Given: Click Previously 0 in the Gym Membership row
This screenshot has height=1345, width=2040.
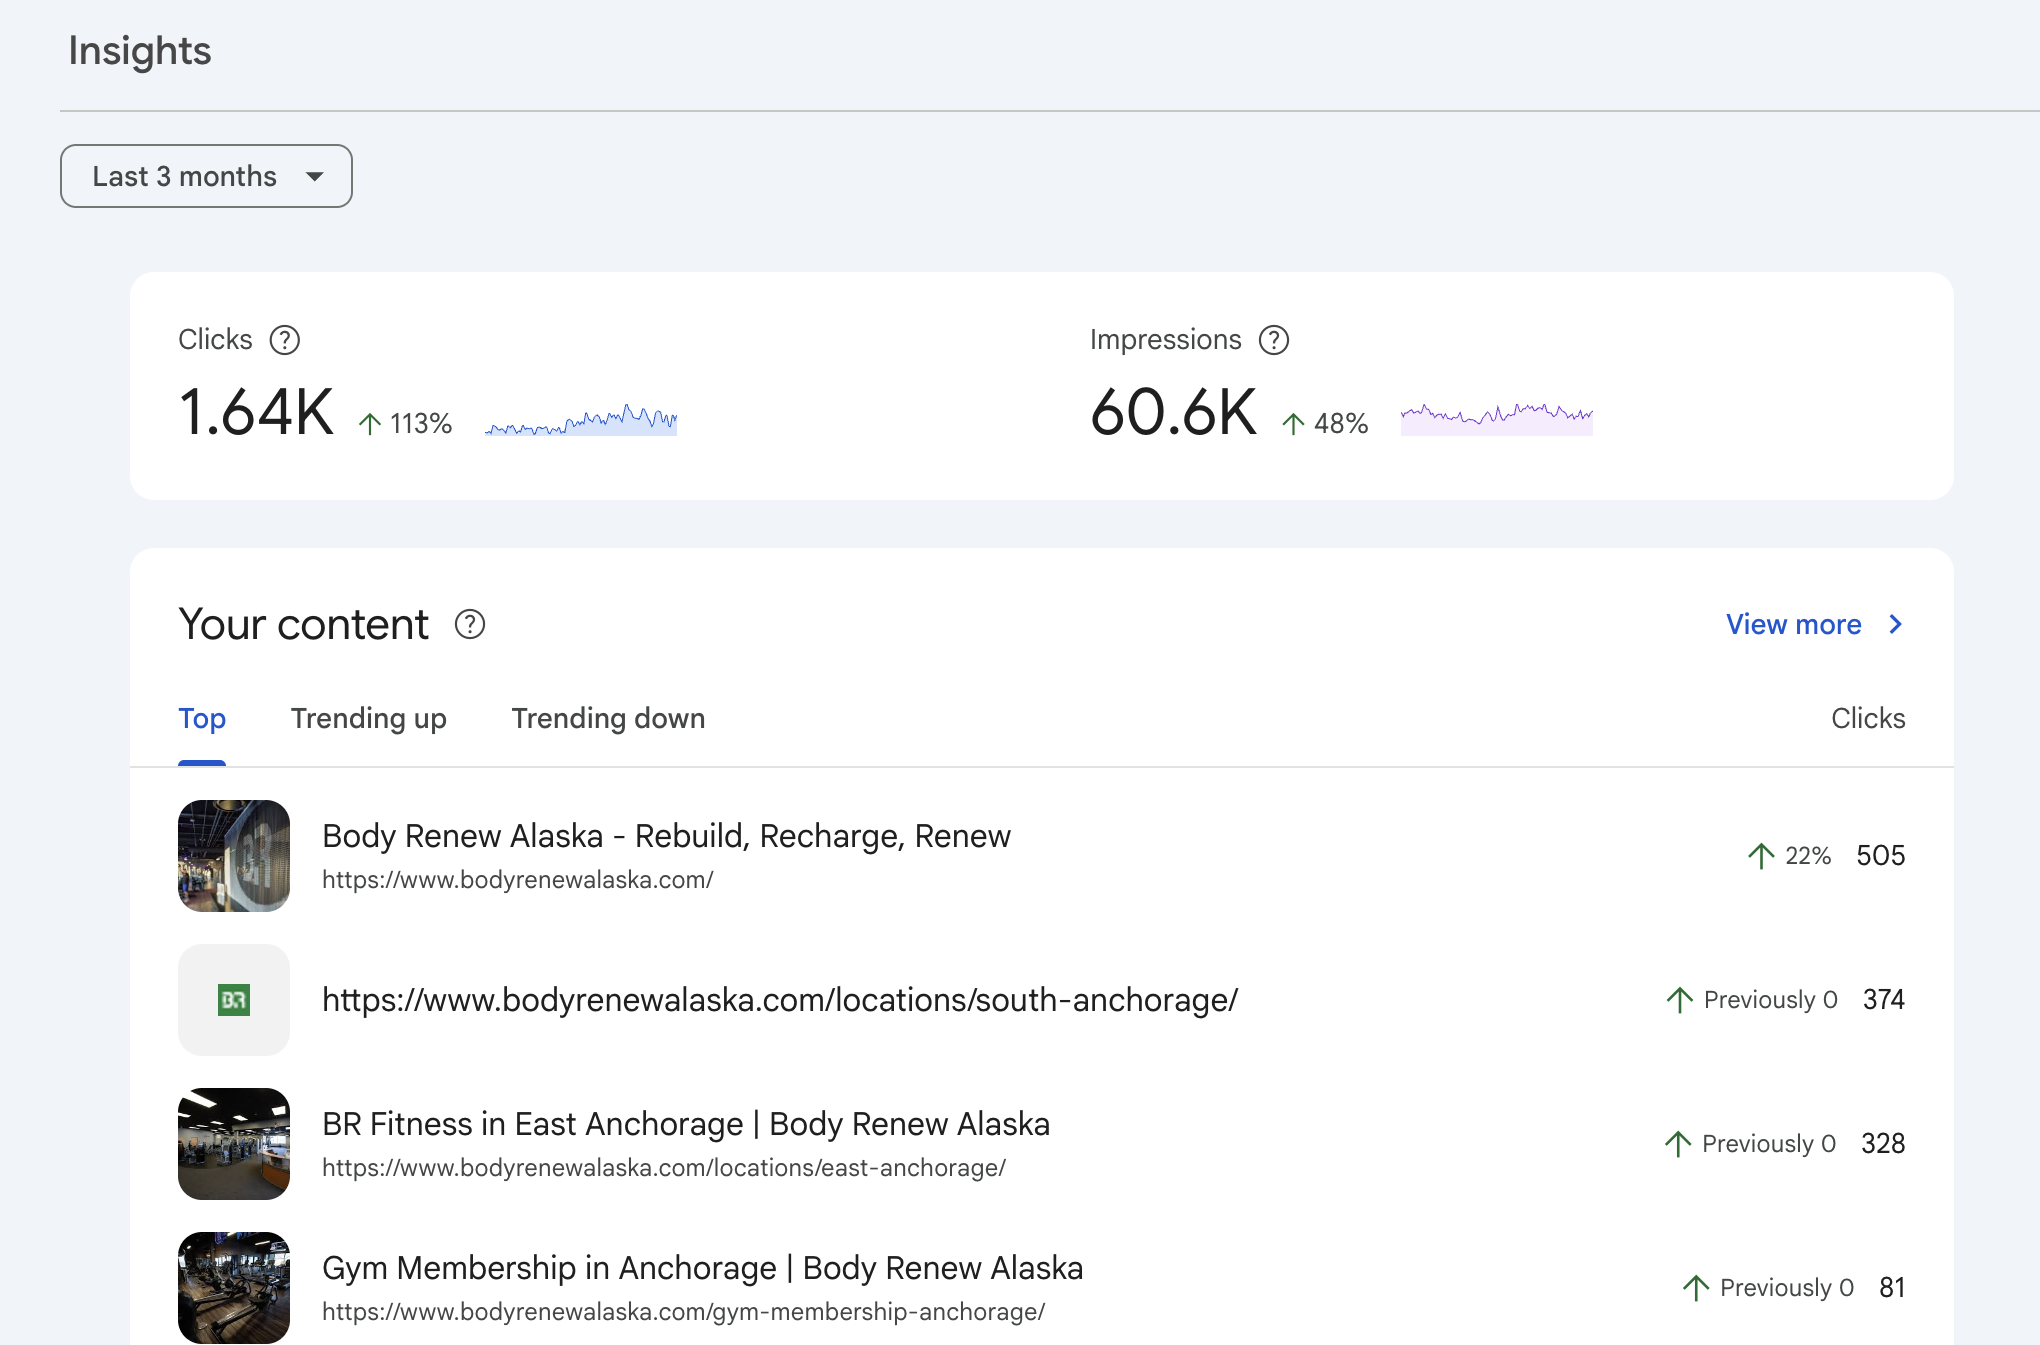Looking at the screenshot, I should pos(1786,1288).
